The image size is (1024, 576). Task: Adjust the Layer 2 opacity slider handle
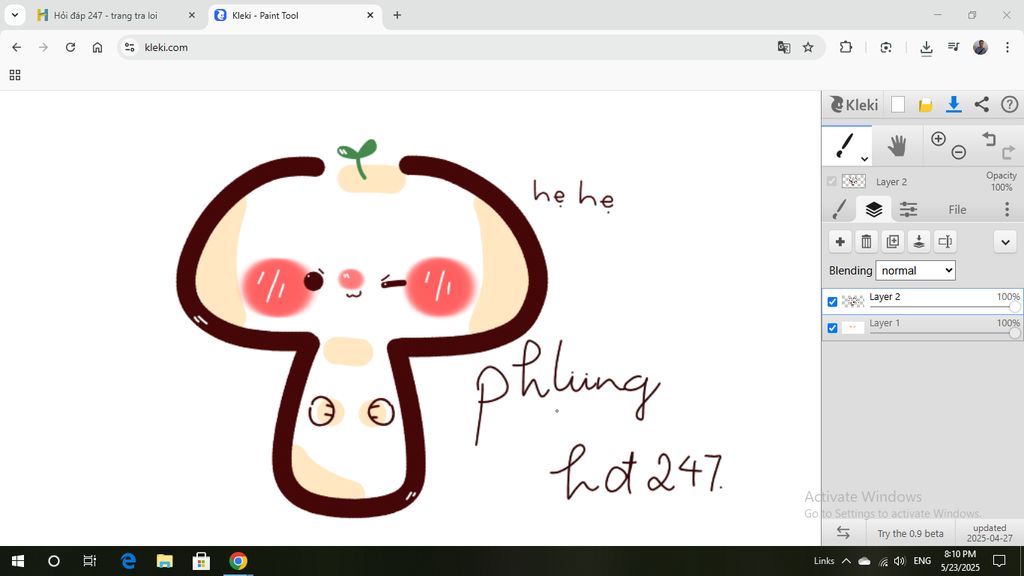(x=1014, y=307)
